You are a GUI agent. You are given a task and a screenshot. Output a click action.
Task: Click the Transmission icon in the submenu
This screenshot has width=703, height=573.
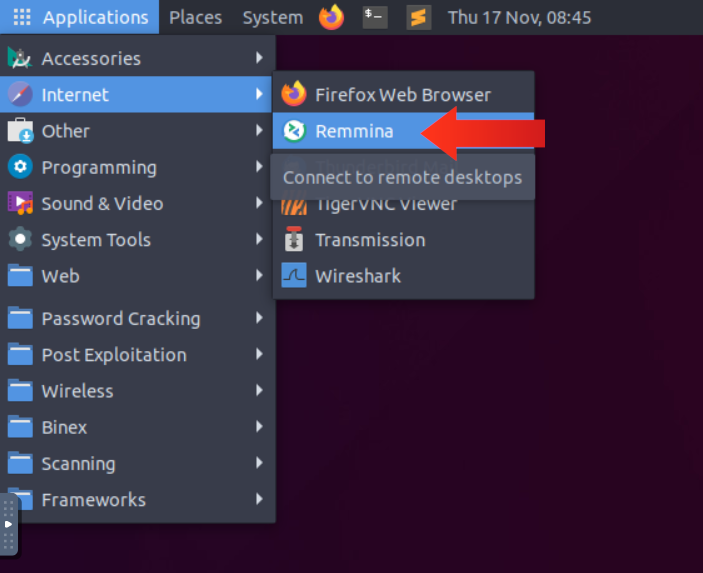[294, 240]
